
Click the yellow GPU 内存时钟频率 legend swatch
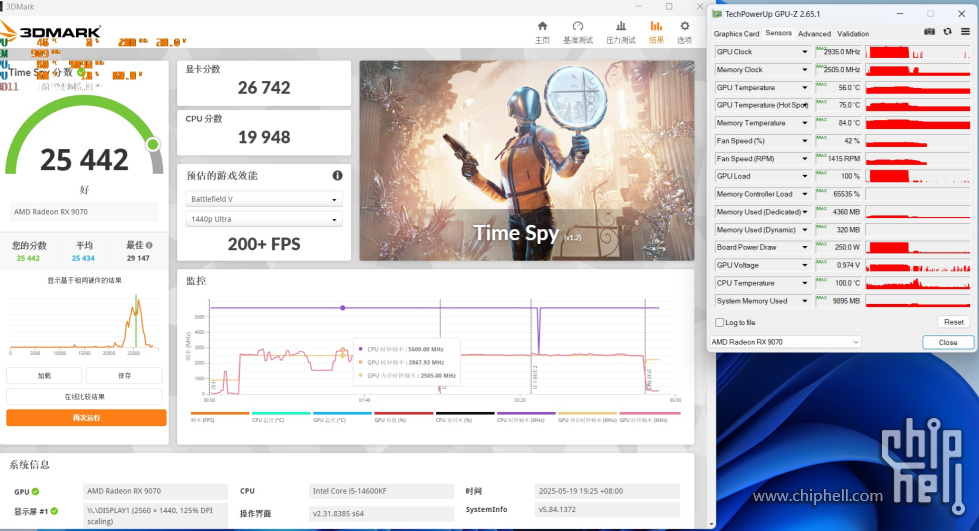click(588, 413)
